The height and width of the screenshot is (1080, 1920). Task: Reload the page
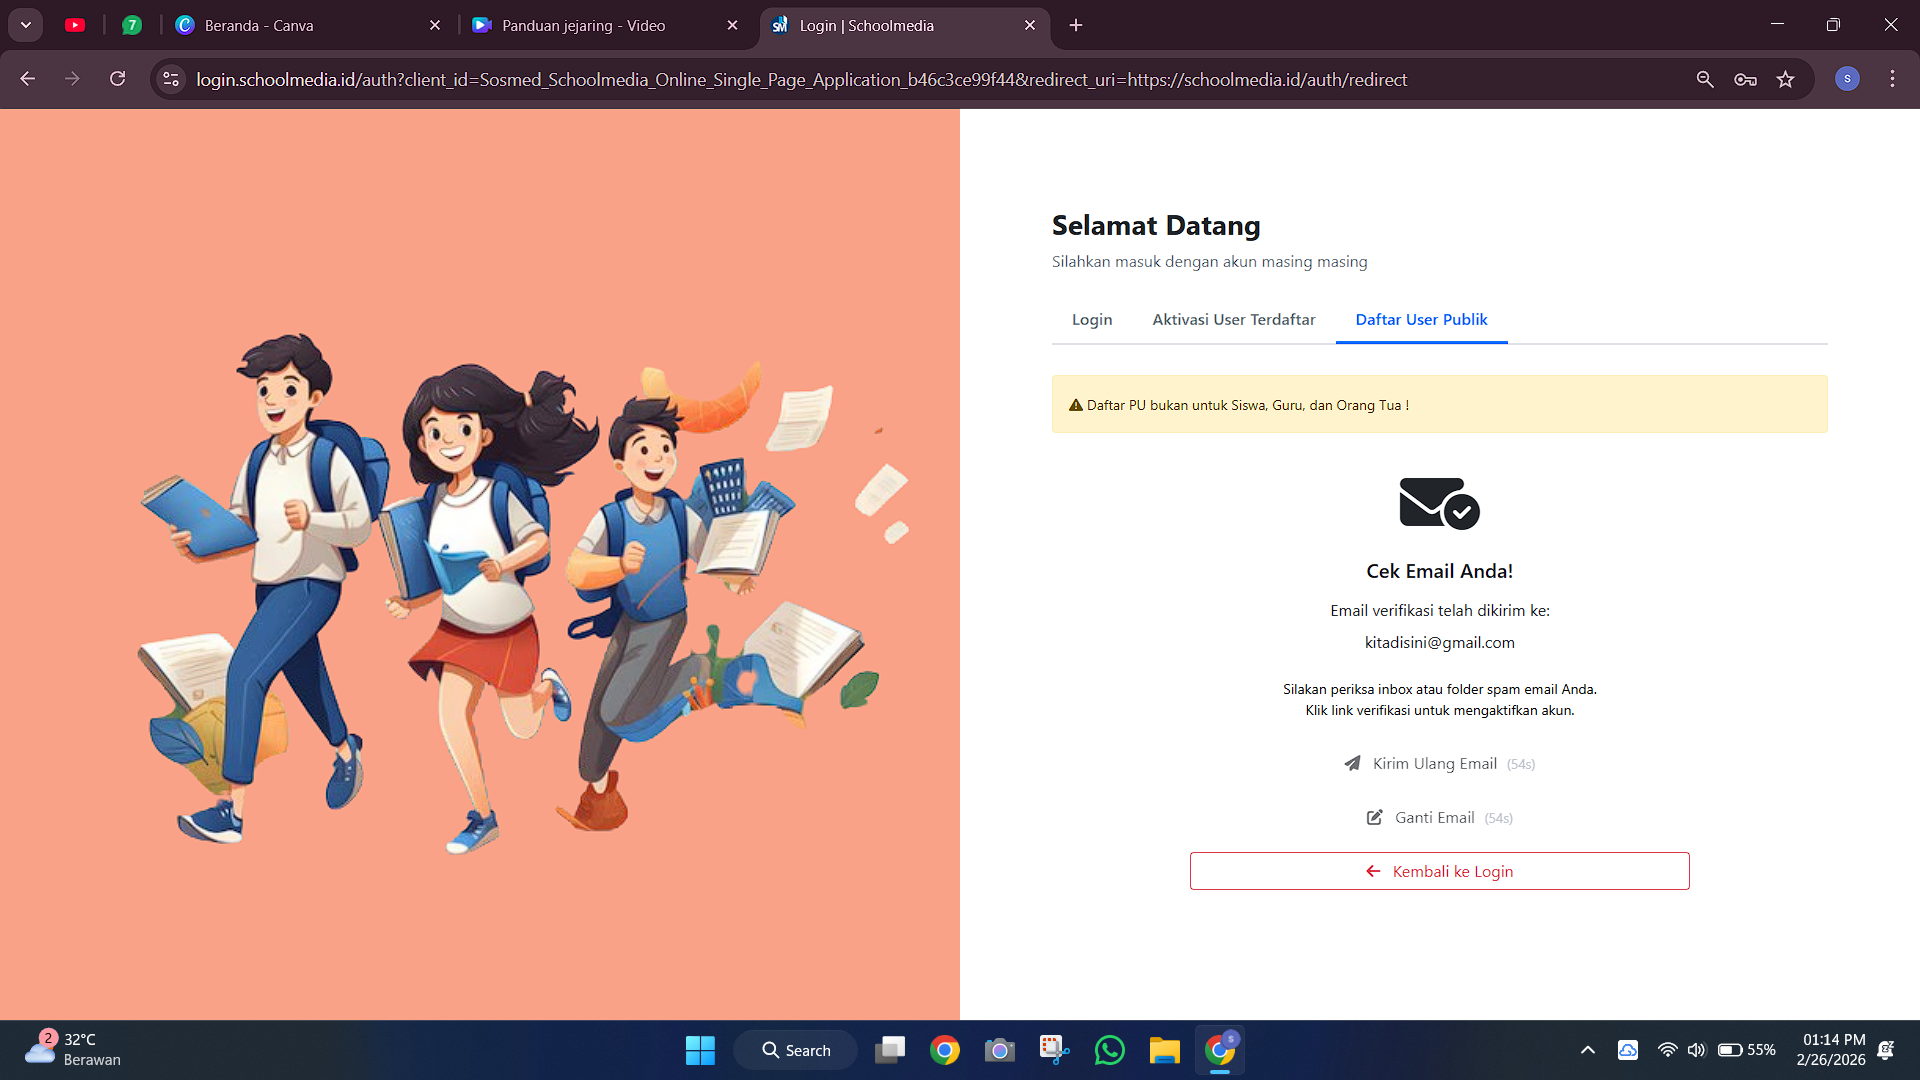tap(118, 79)
